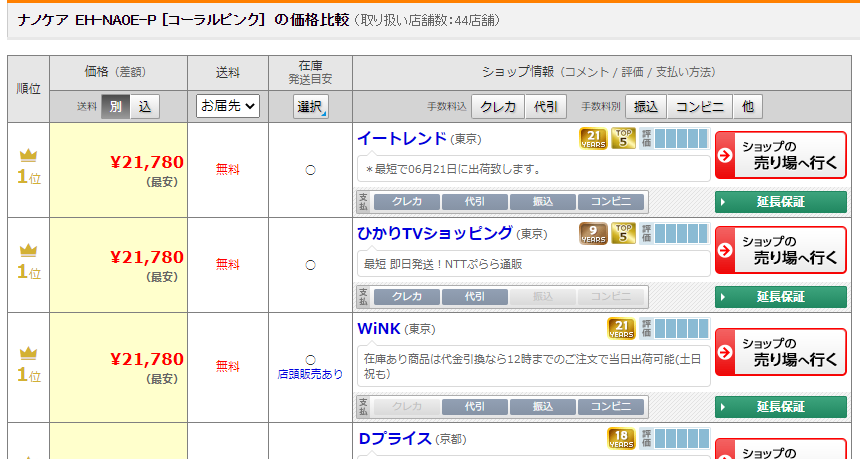
Task: Click WiNK's ¥21,780 price
Action: coord(147,359)
